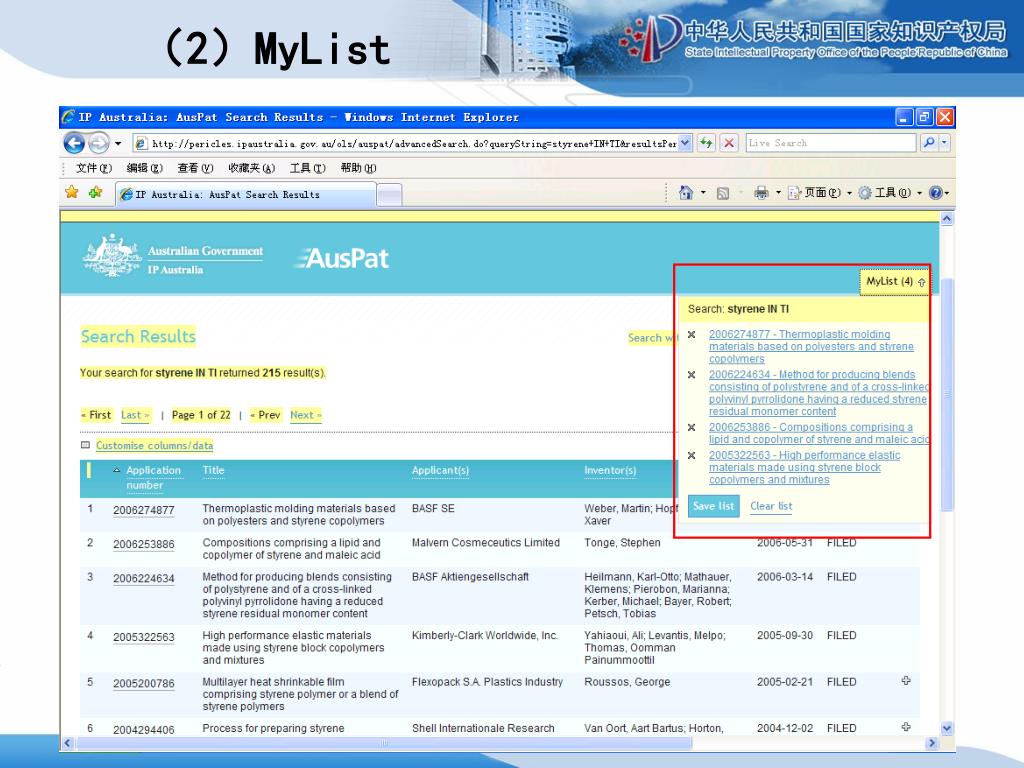Click the Save list button

click(x=714, y=506)
